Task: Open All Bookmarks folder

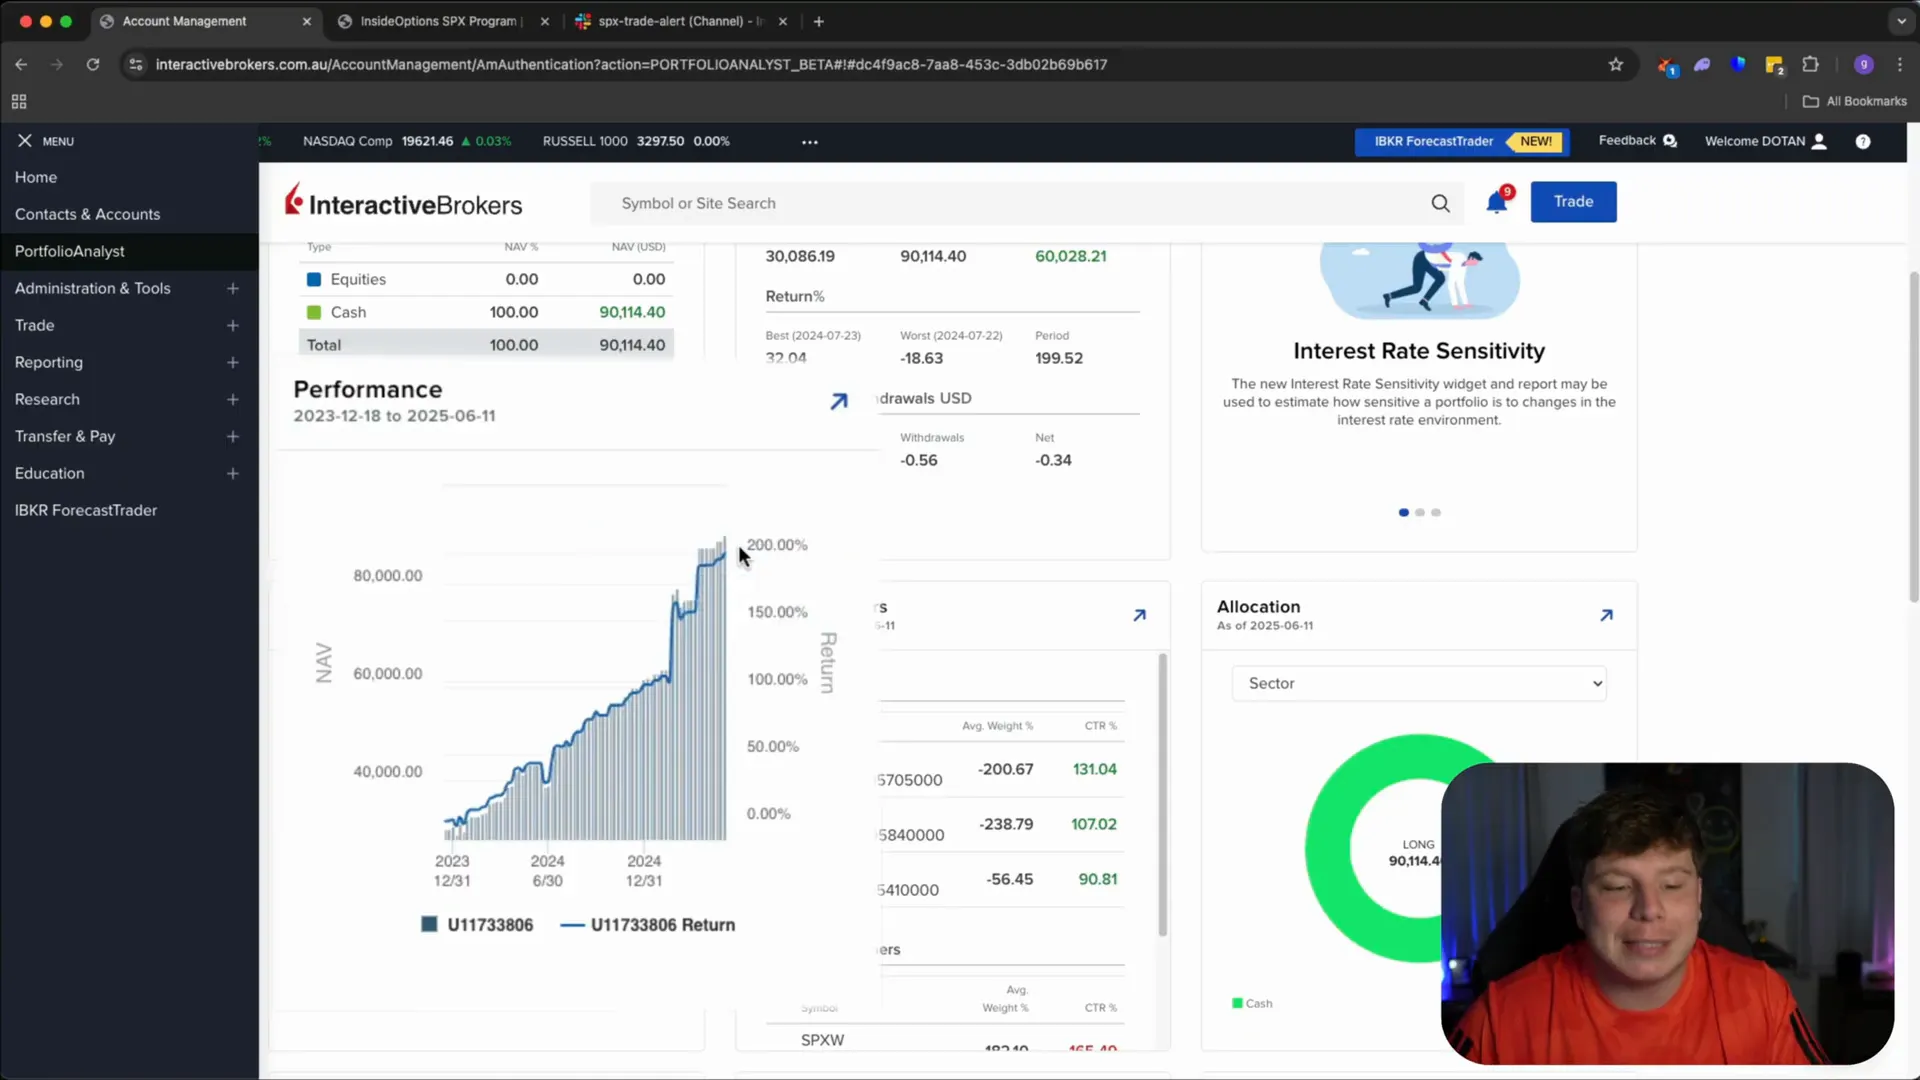Action: point(1855,101)
